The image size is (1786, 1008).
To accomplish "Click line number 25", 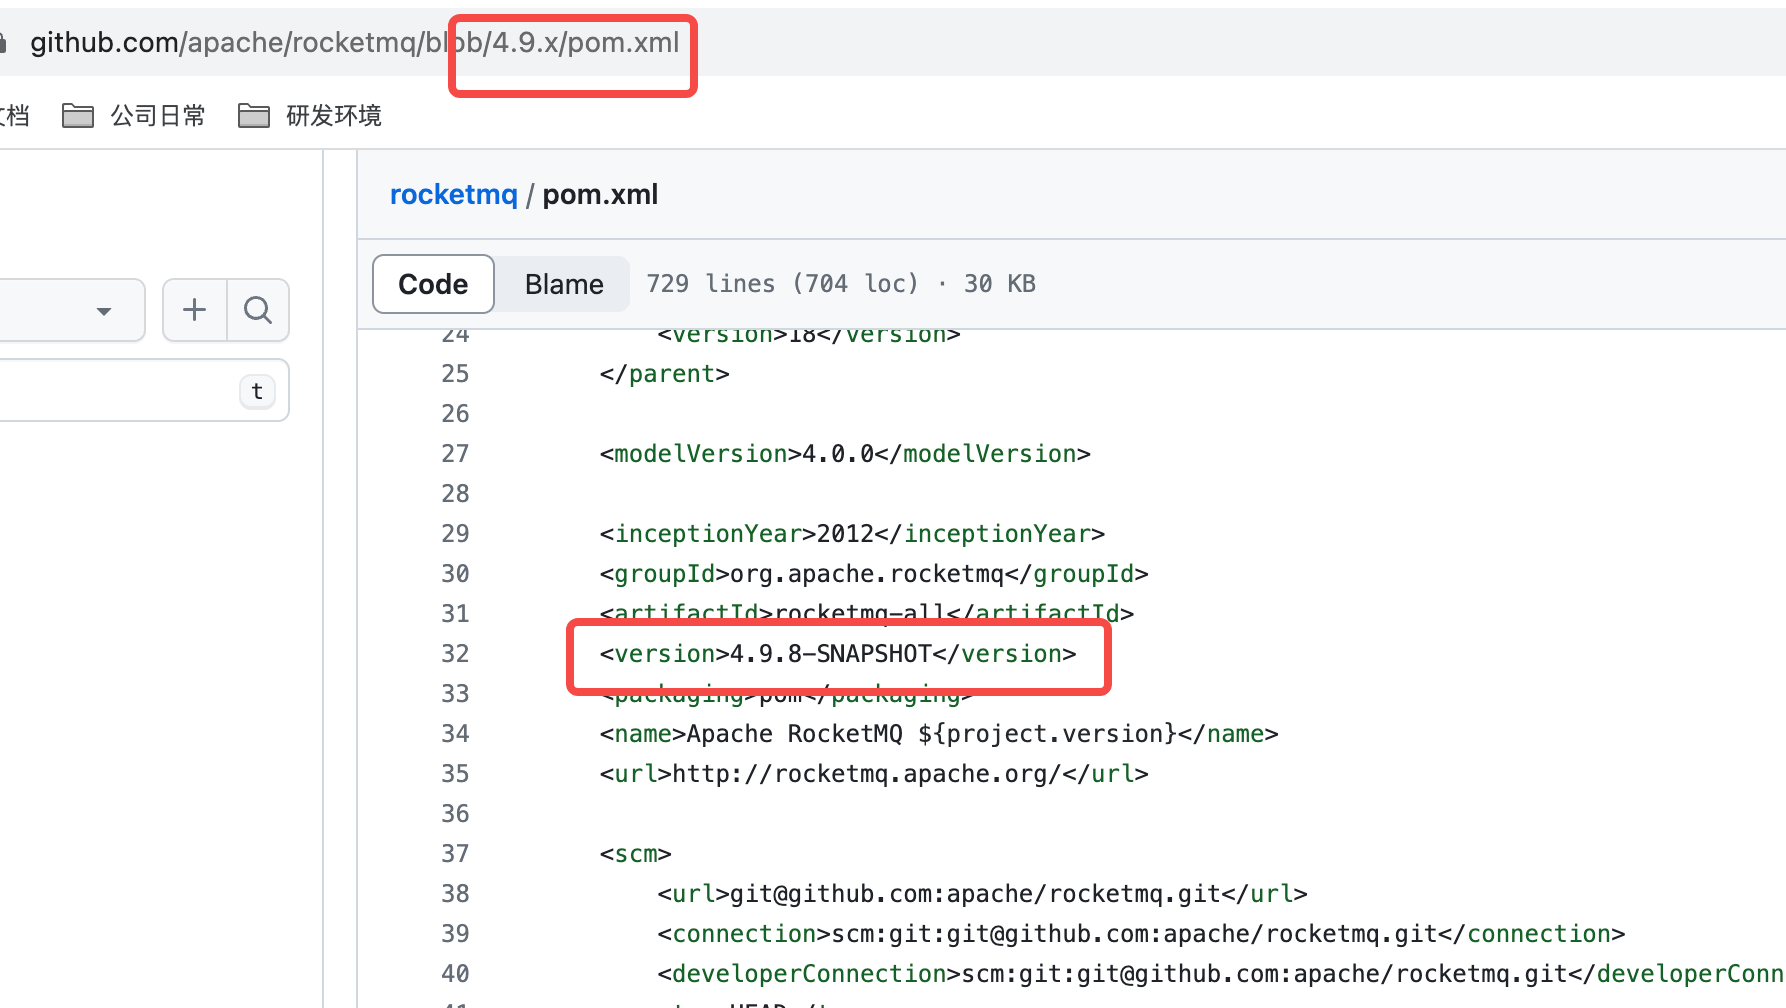I will coord(455,374).
